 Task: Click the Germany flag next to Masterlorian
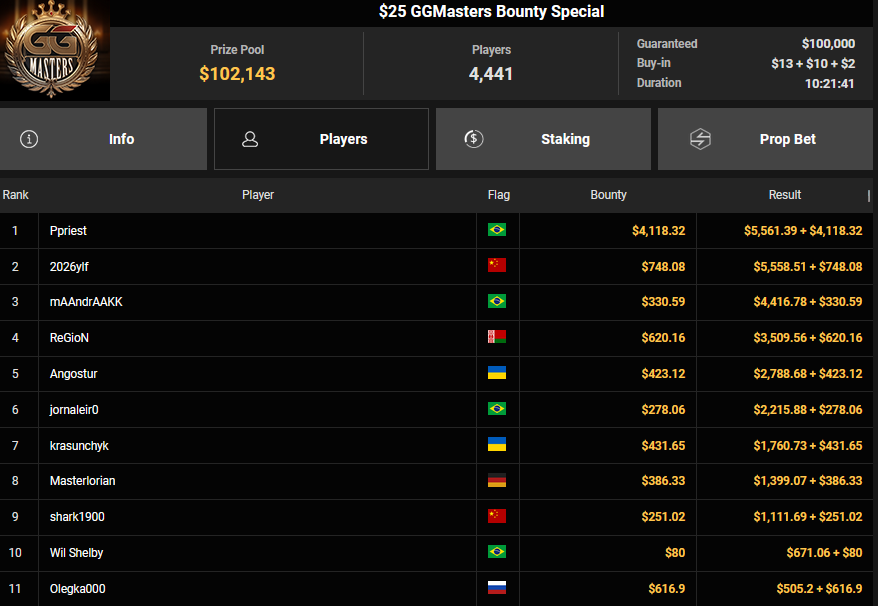tap(496, 481)
